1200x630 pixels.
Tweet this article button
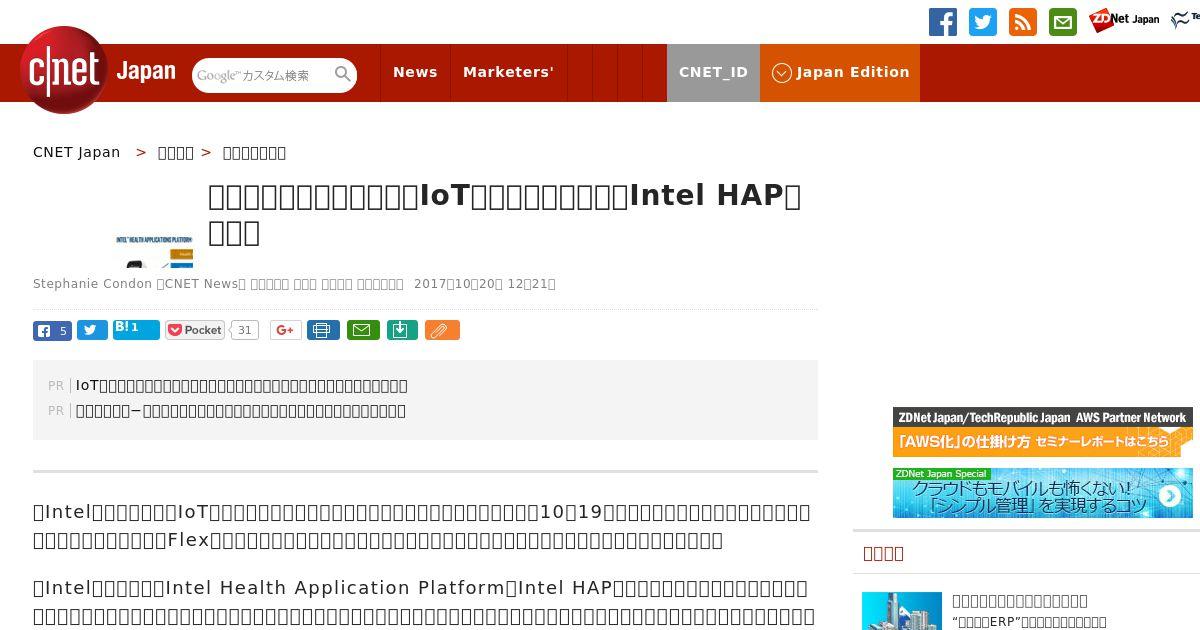(92, 330)
